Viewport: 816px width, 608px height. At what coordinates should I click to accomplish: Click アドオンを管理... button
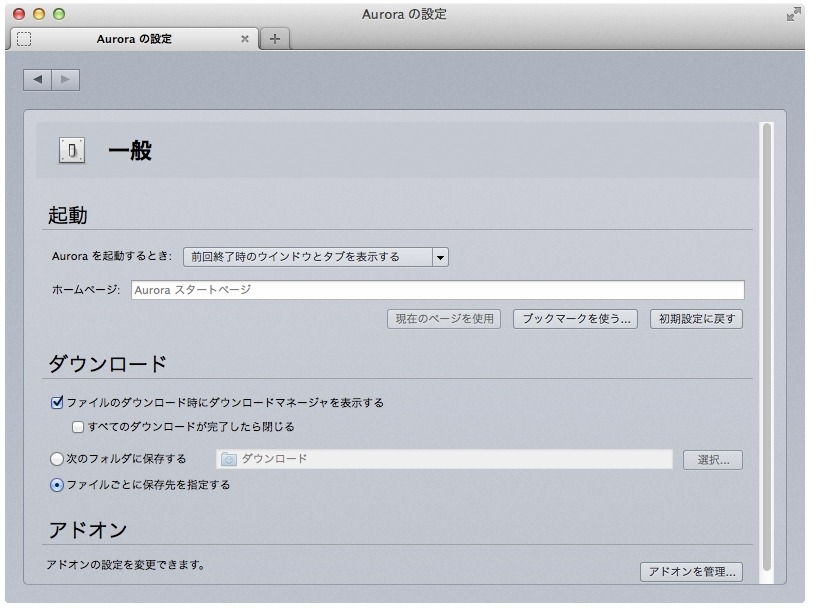(x=692, y=572)
